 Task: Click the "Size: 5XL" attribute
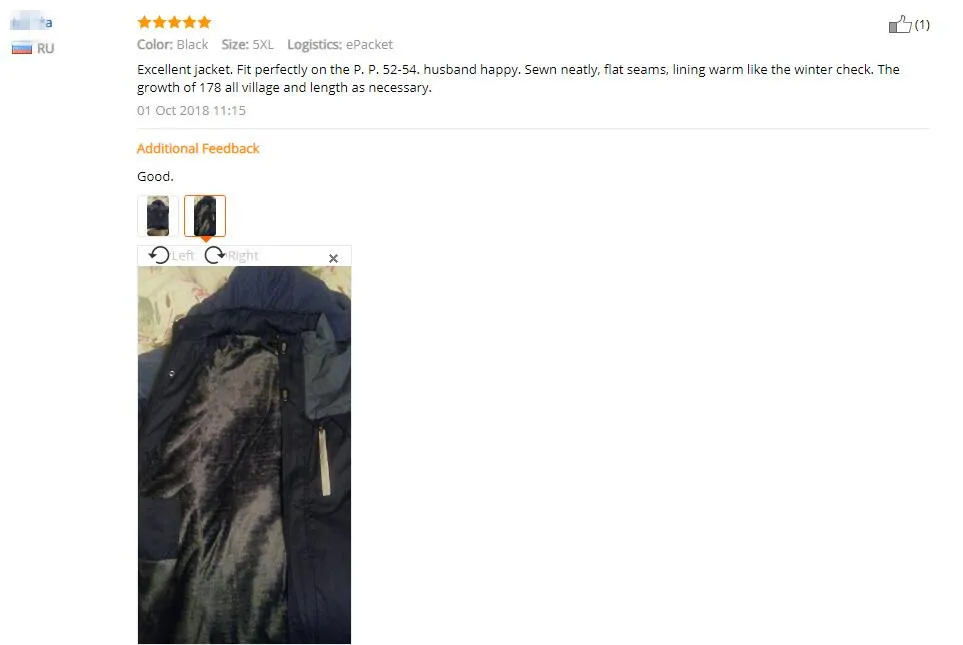tap(248, 44)
